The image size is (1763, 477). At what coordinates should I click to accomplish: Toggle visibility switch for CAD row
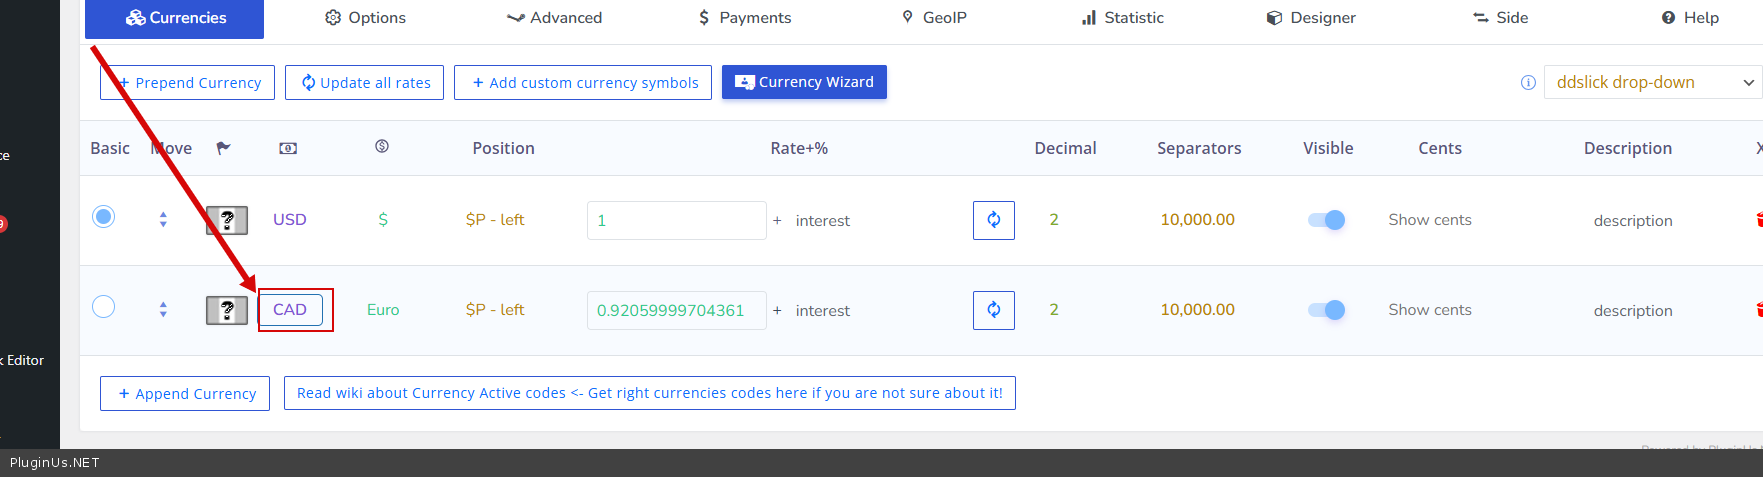tap(1326, 310)
